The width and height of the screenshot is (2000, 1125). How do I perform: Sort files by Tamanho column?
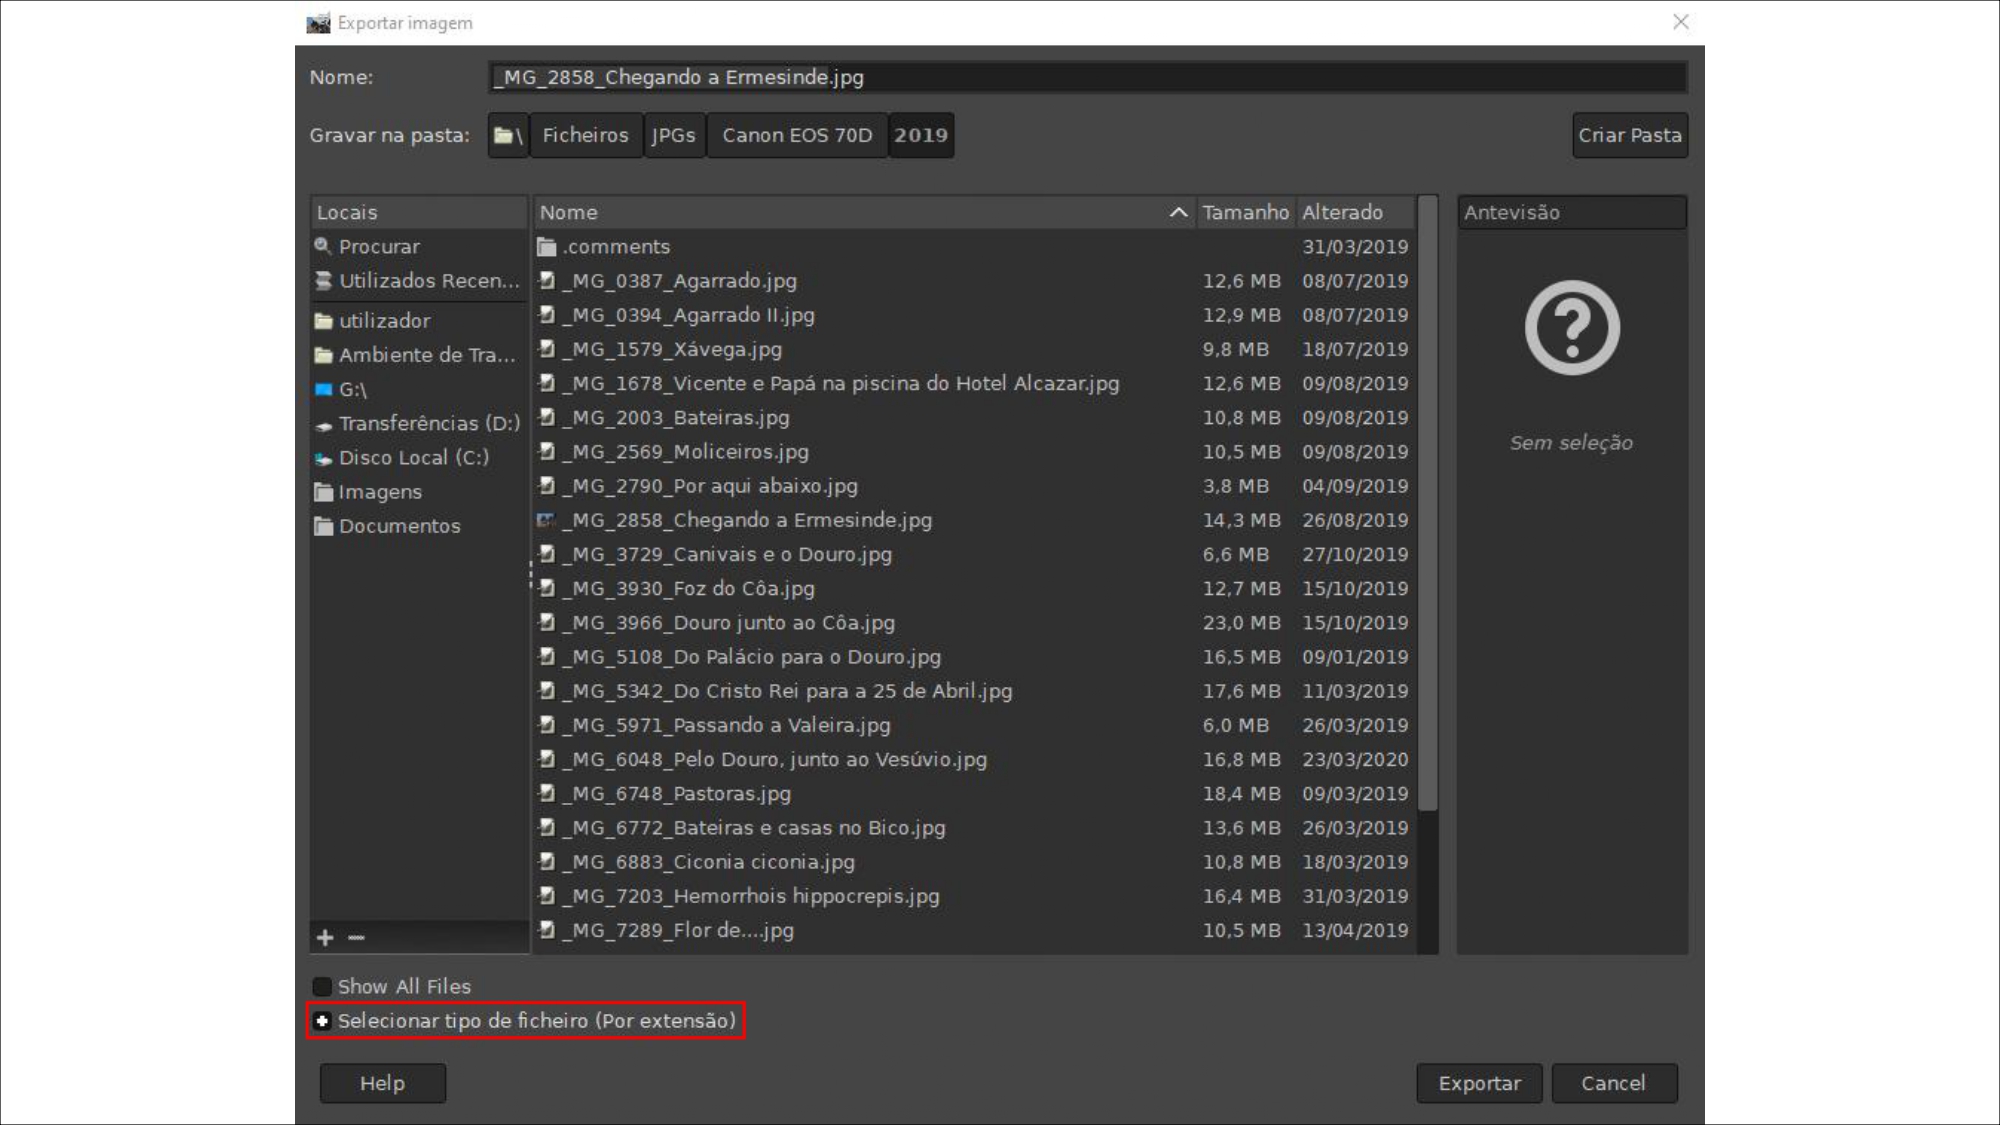tap(1245, 212)
